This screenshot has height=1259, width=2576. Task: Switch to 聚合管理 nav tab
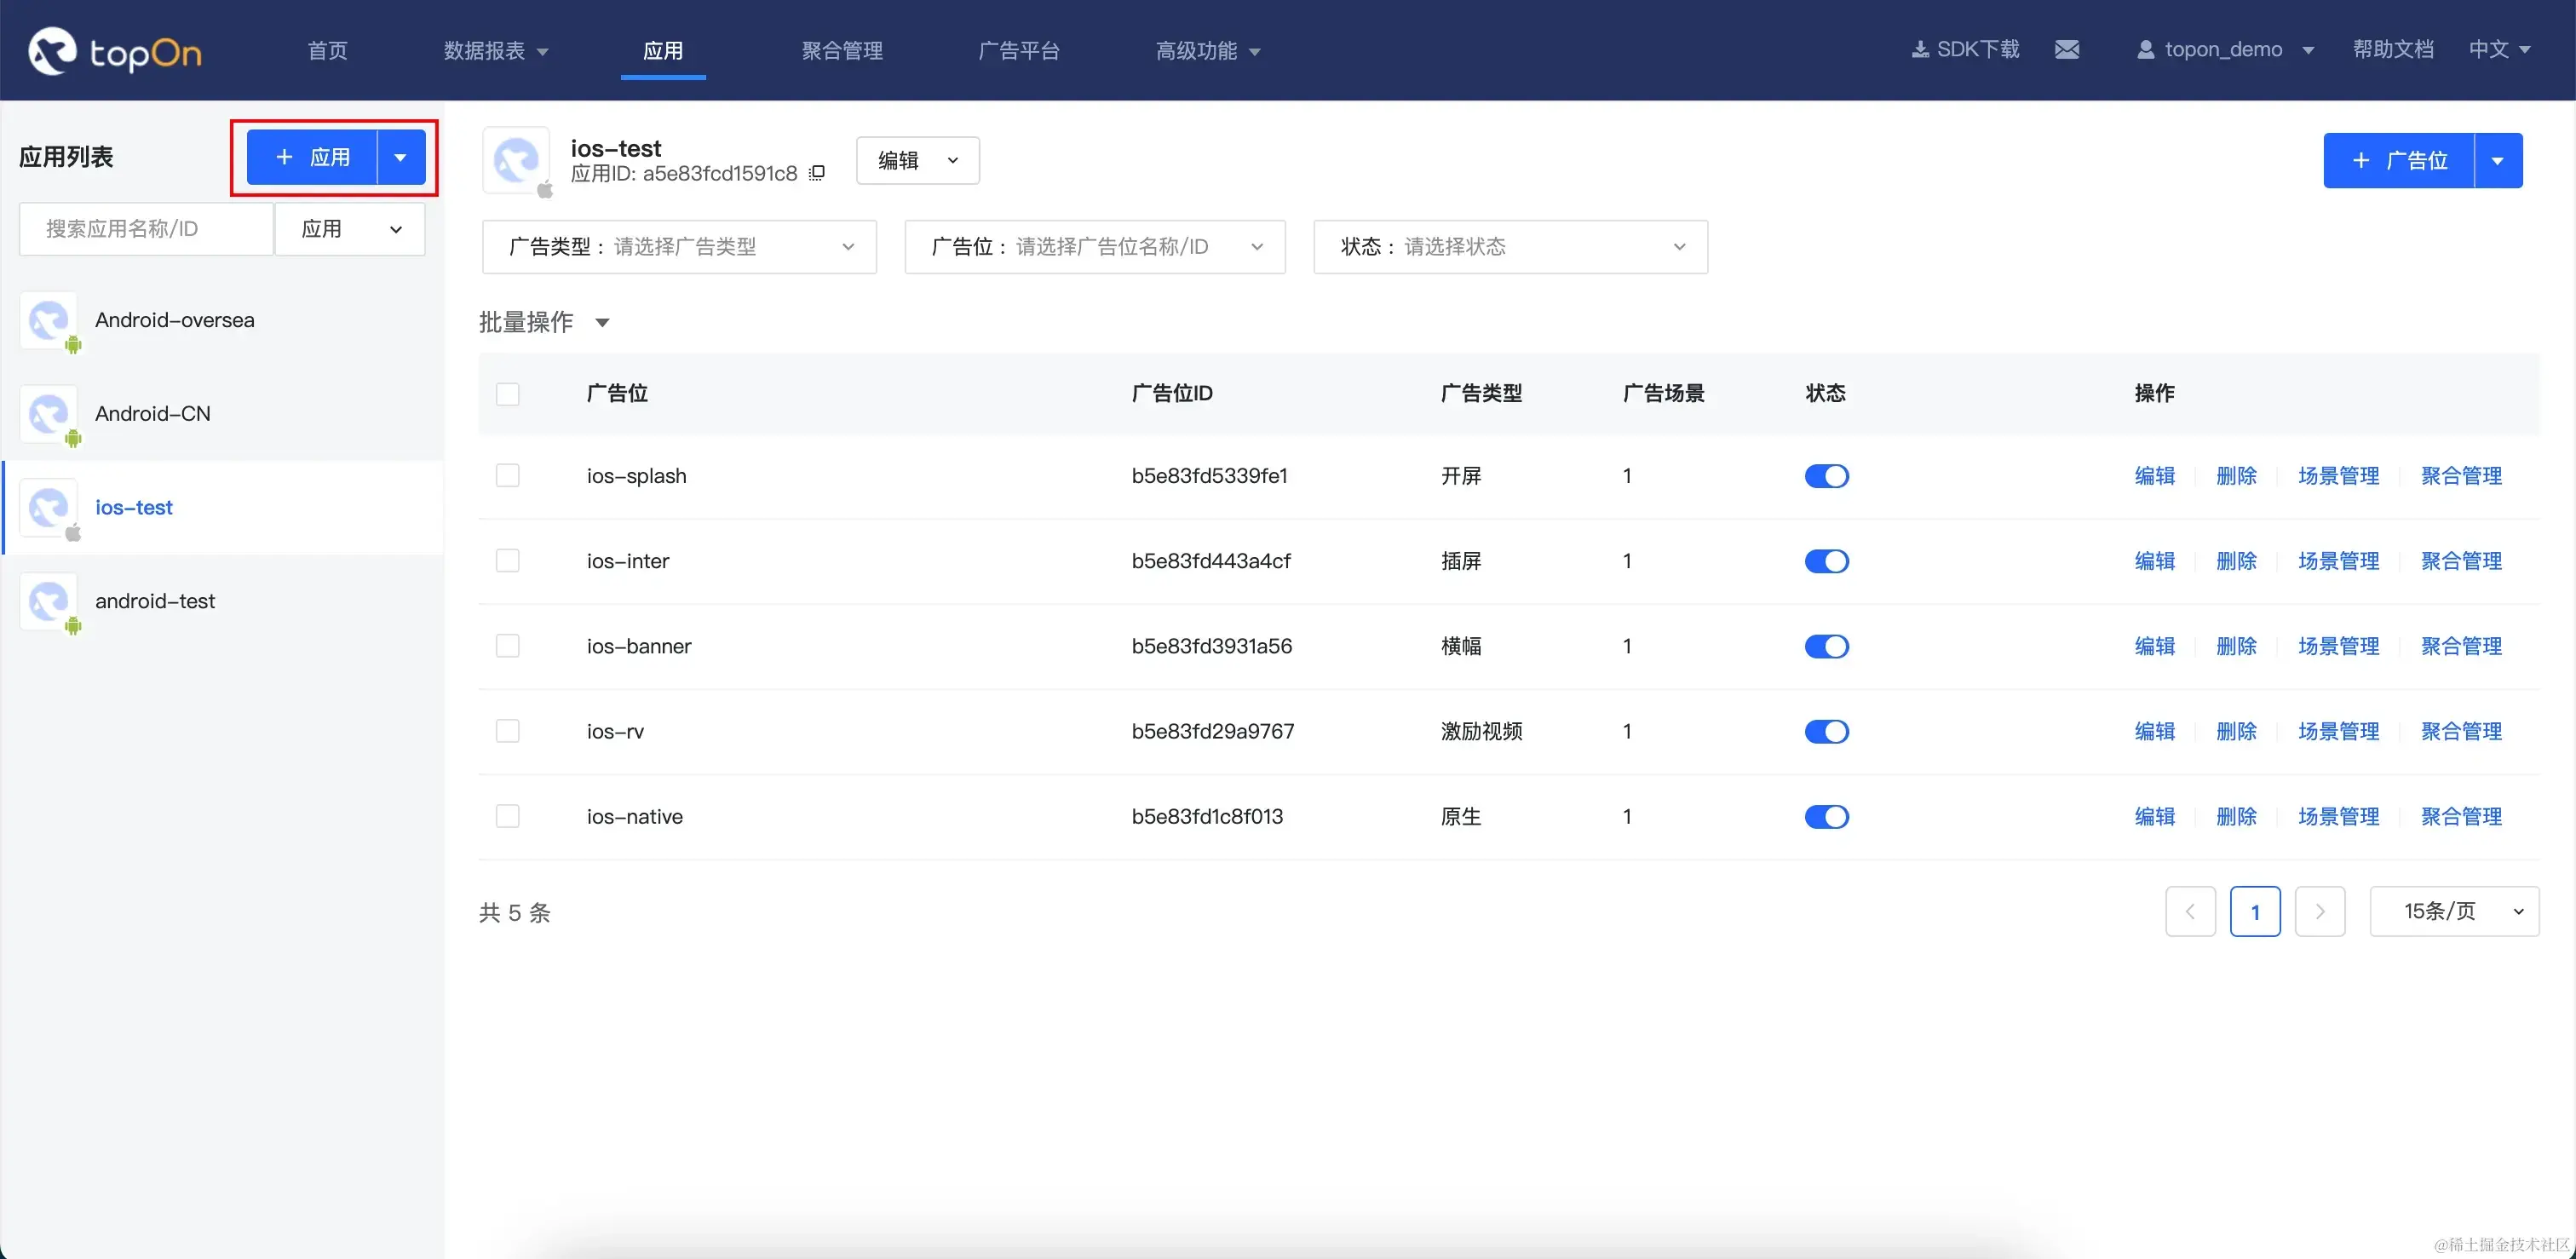coord(841,51)
